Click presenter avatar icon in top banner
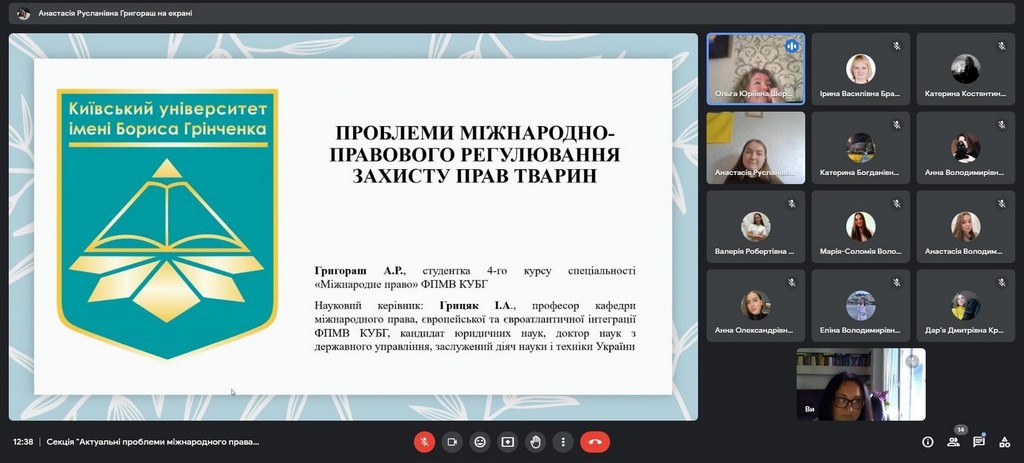The image size is (1024, 463). click(23, 13)
